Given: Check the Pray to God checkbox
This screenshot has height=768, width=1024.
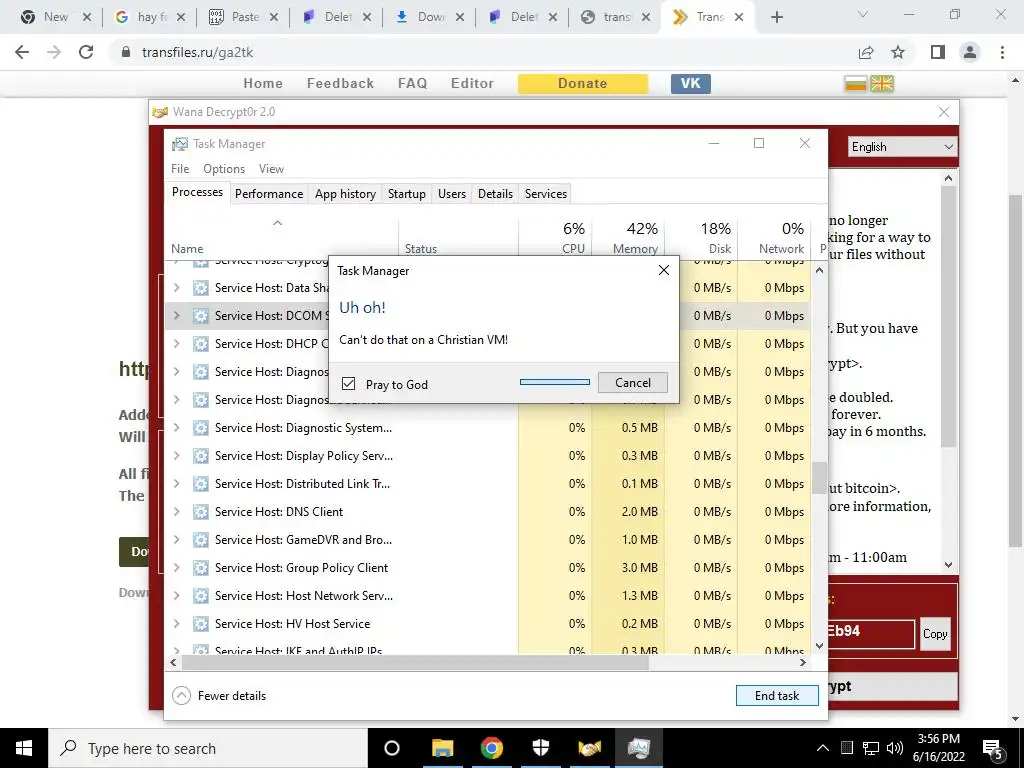Looking at the screenshot, I should coord(349,383).
